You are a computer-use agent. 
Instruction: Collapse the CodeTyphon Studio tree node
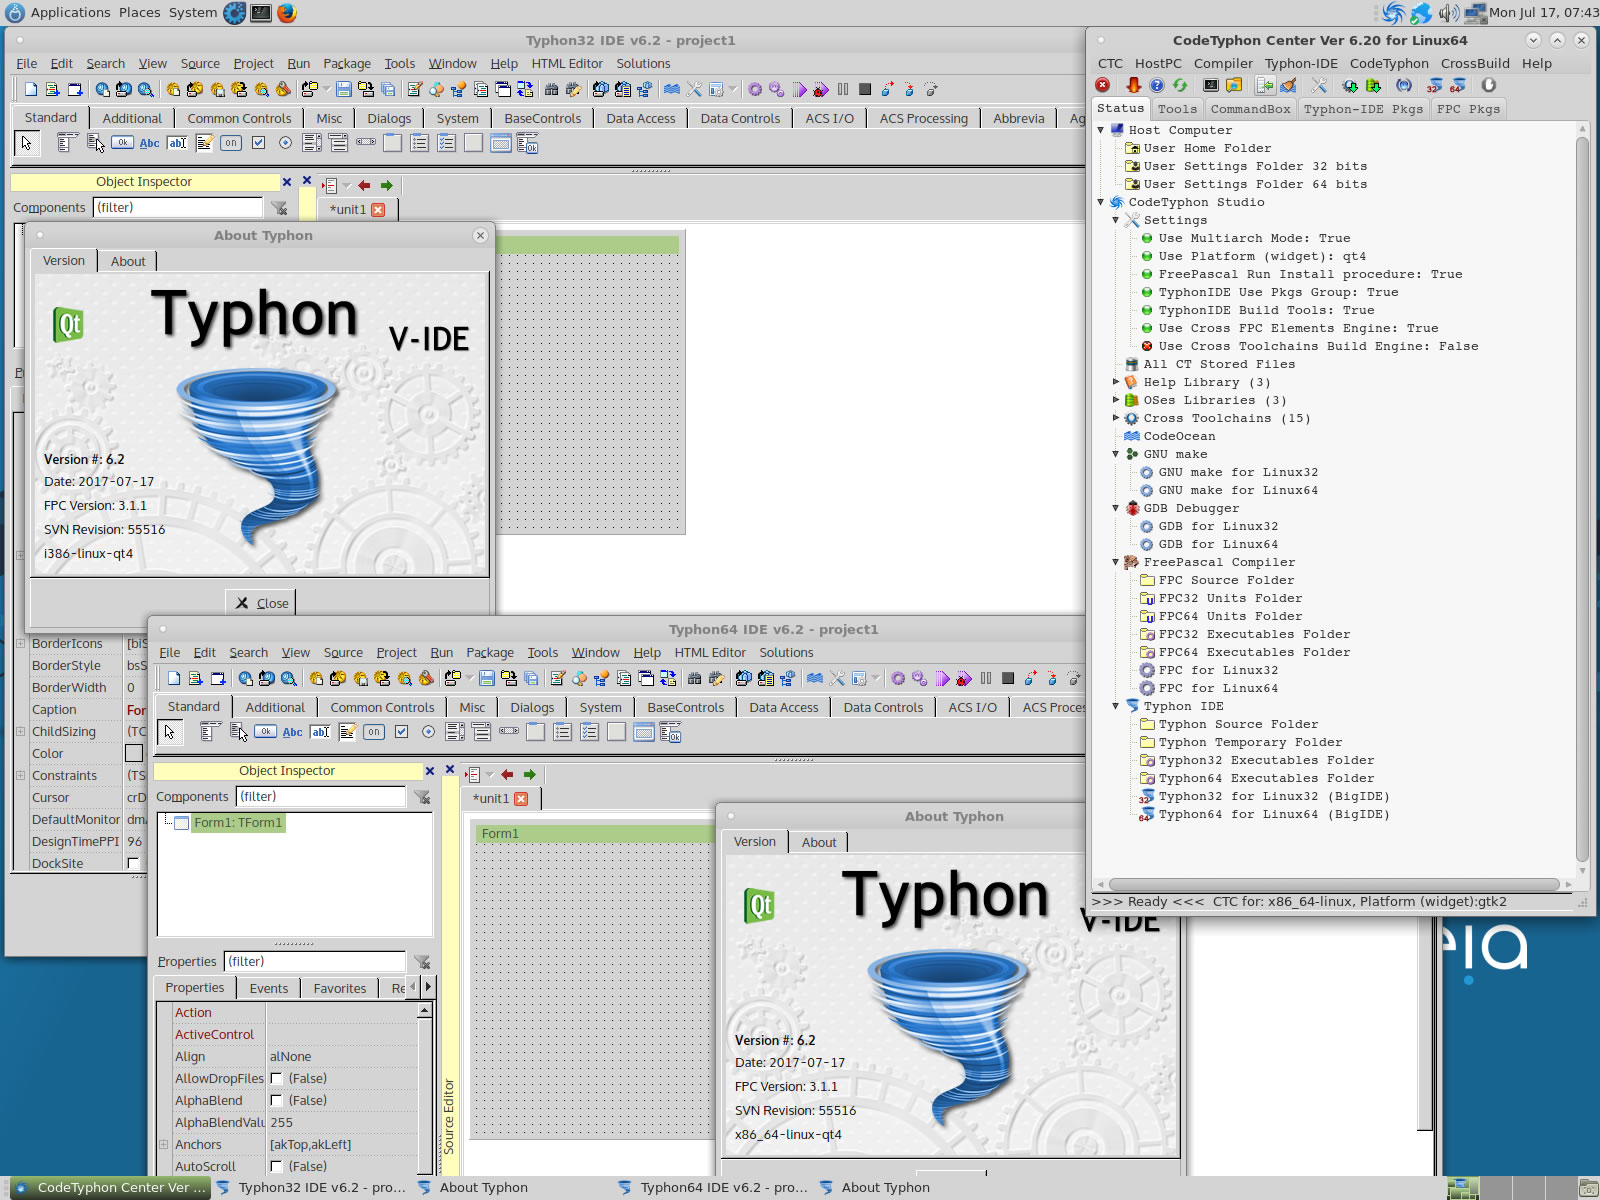pos(1101,202)
